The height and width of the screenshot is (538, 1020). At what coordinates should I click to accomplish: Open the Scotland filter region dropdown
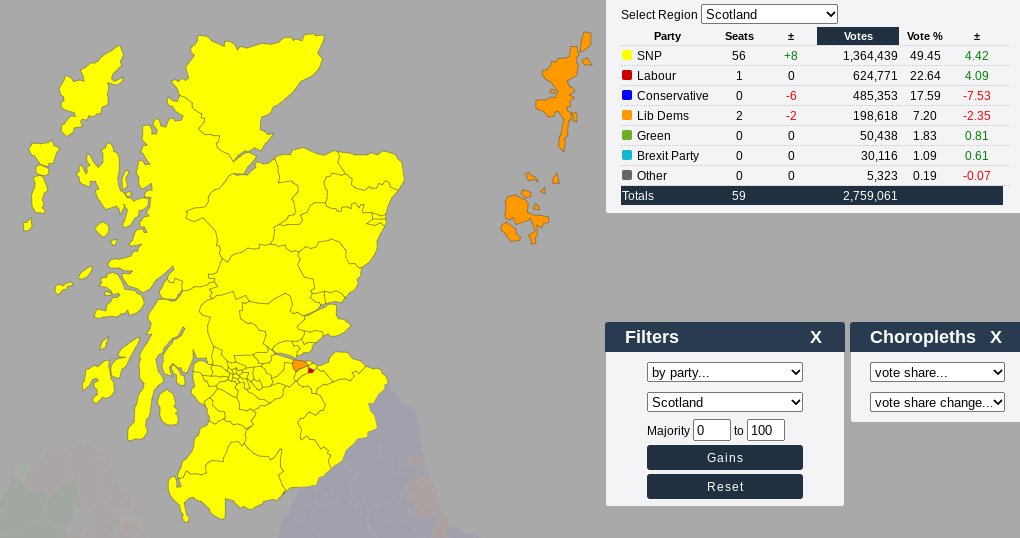tap(725, 402)
